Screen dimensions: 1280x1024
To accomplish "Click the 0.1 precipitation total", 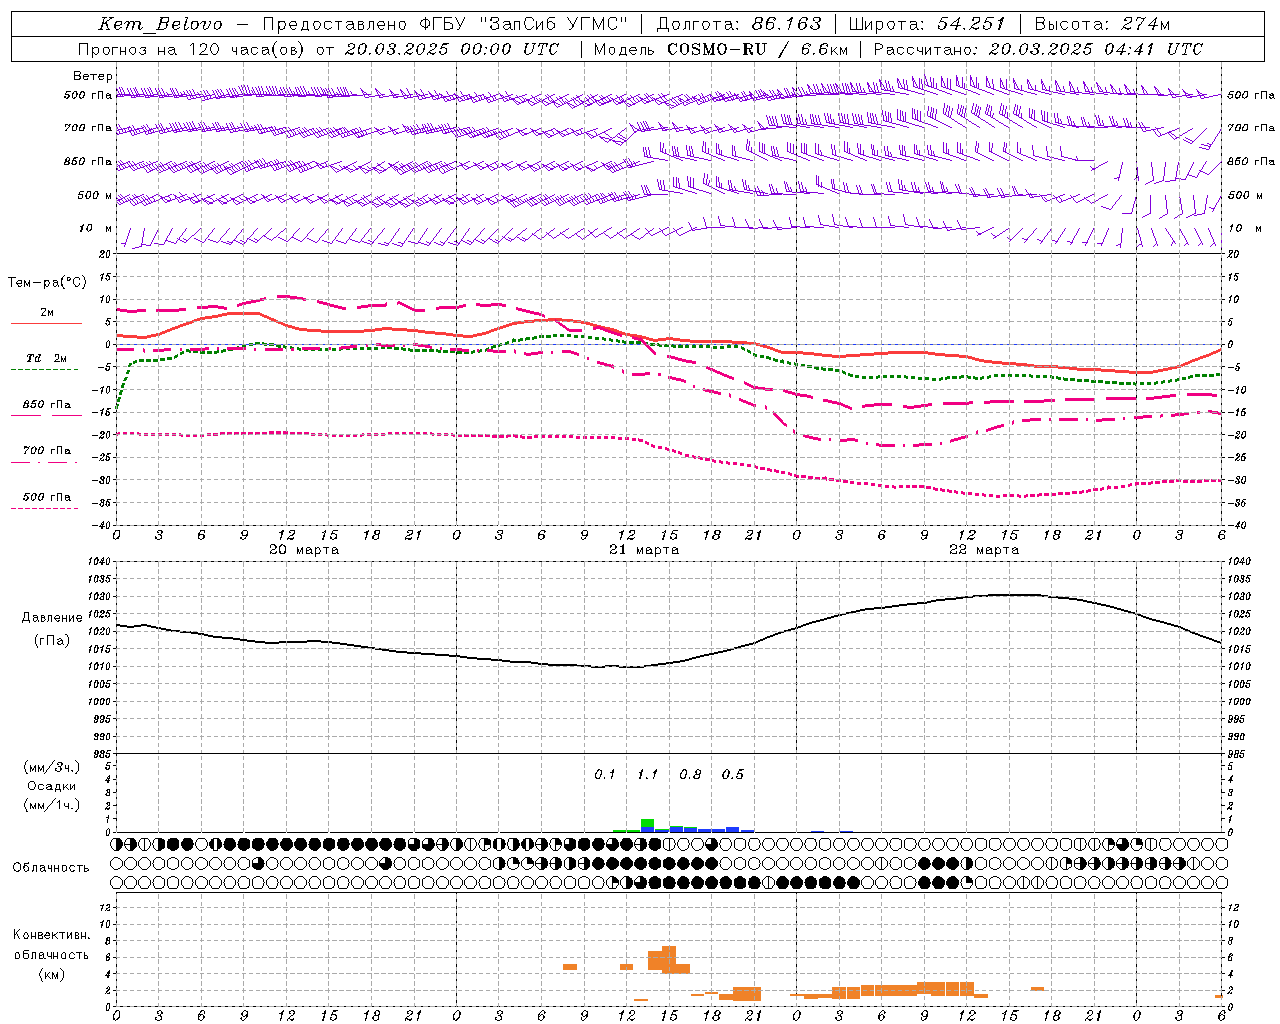I will coord(604,774).
